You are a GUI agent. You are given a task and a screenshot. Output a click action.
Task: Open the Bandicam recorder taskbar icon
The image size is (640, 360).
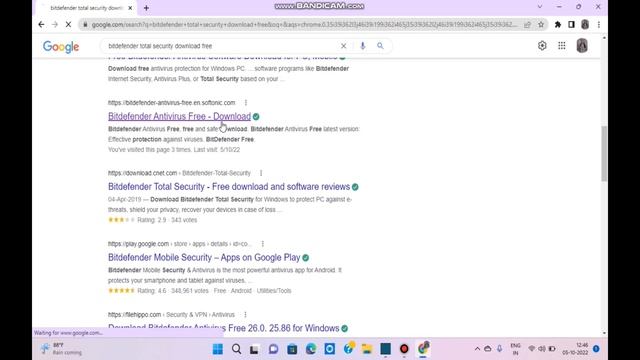coord(404,349)
